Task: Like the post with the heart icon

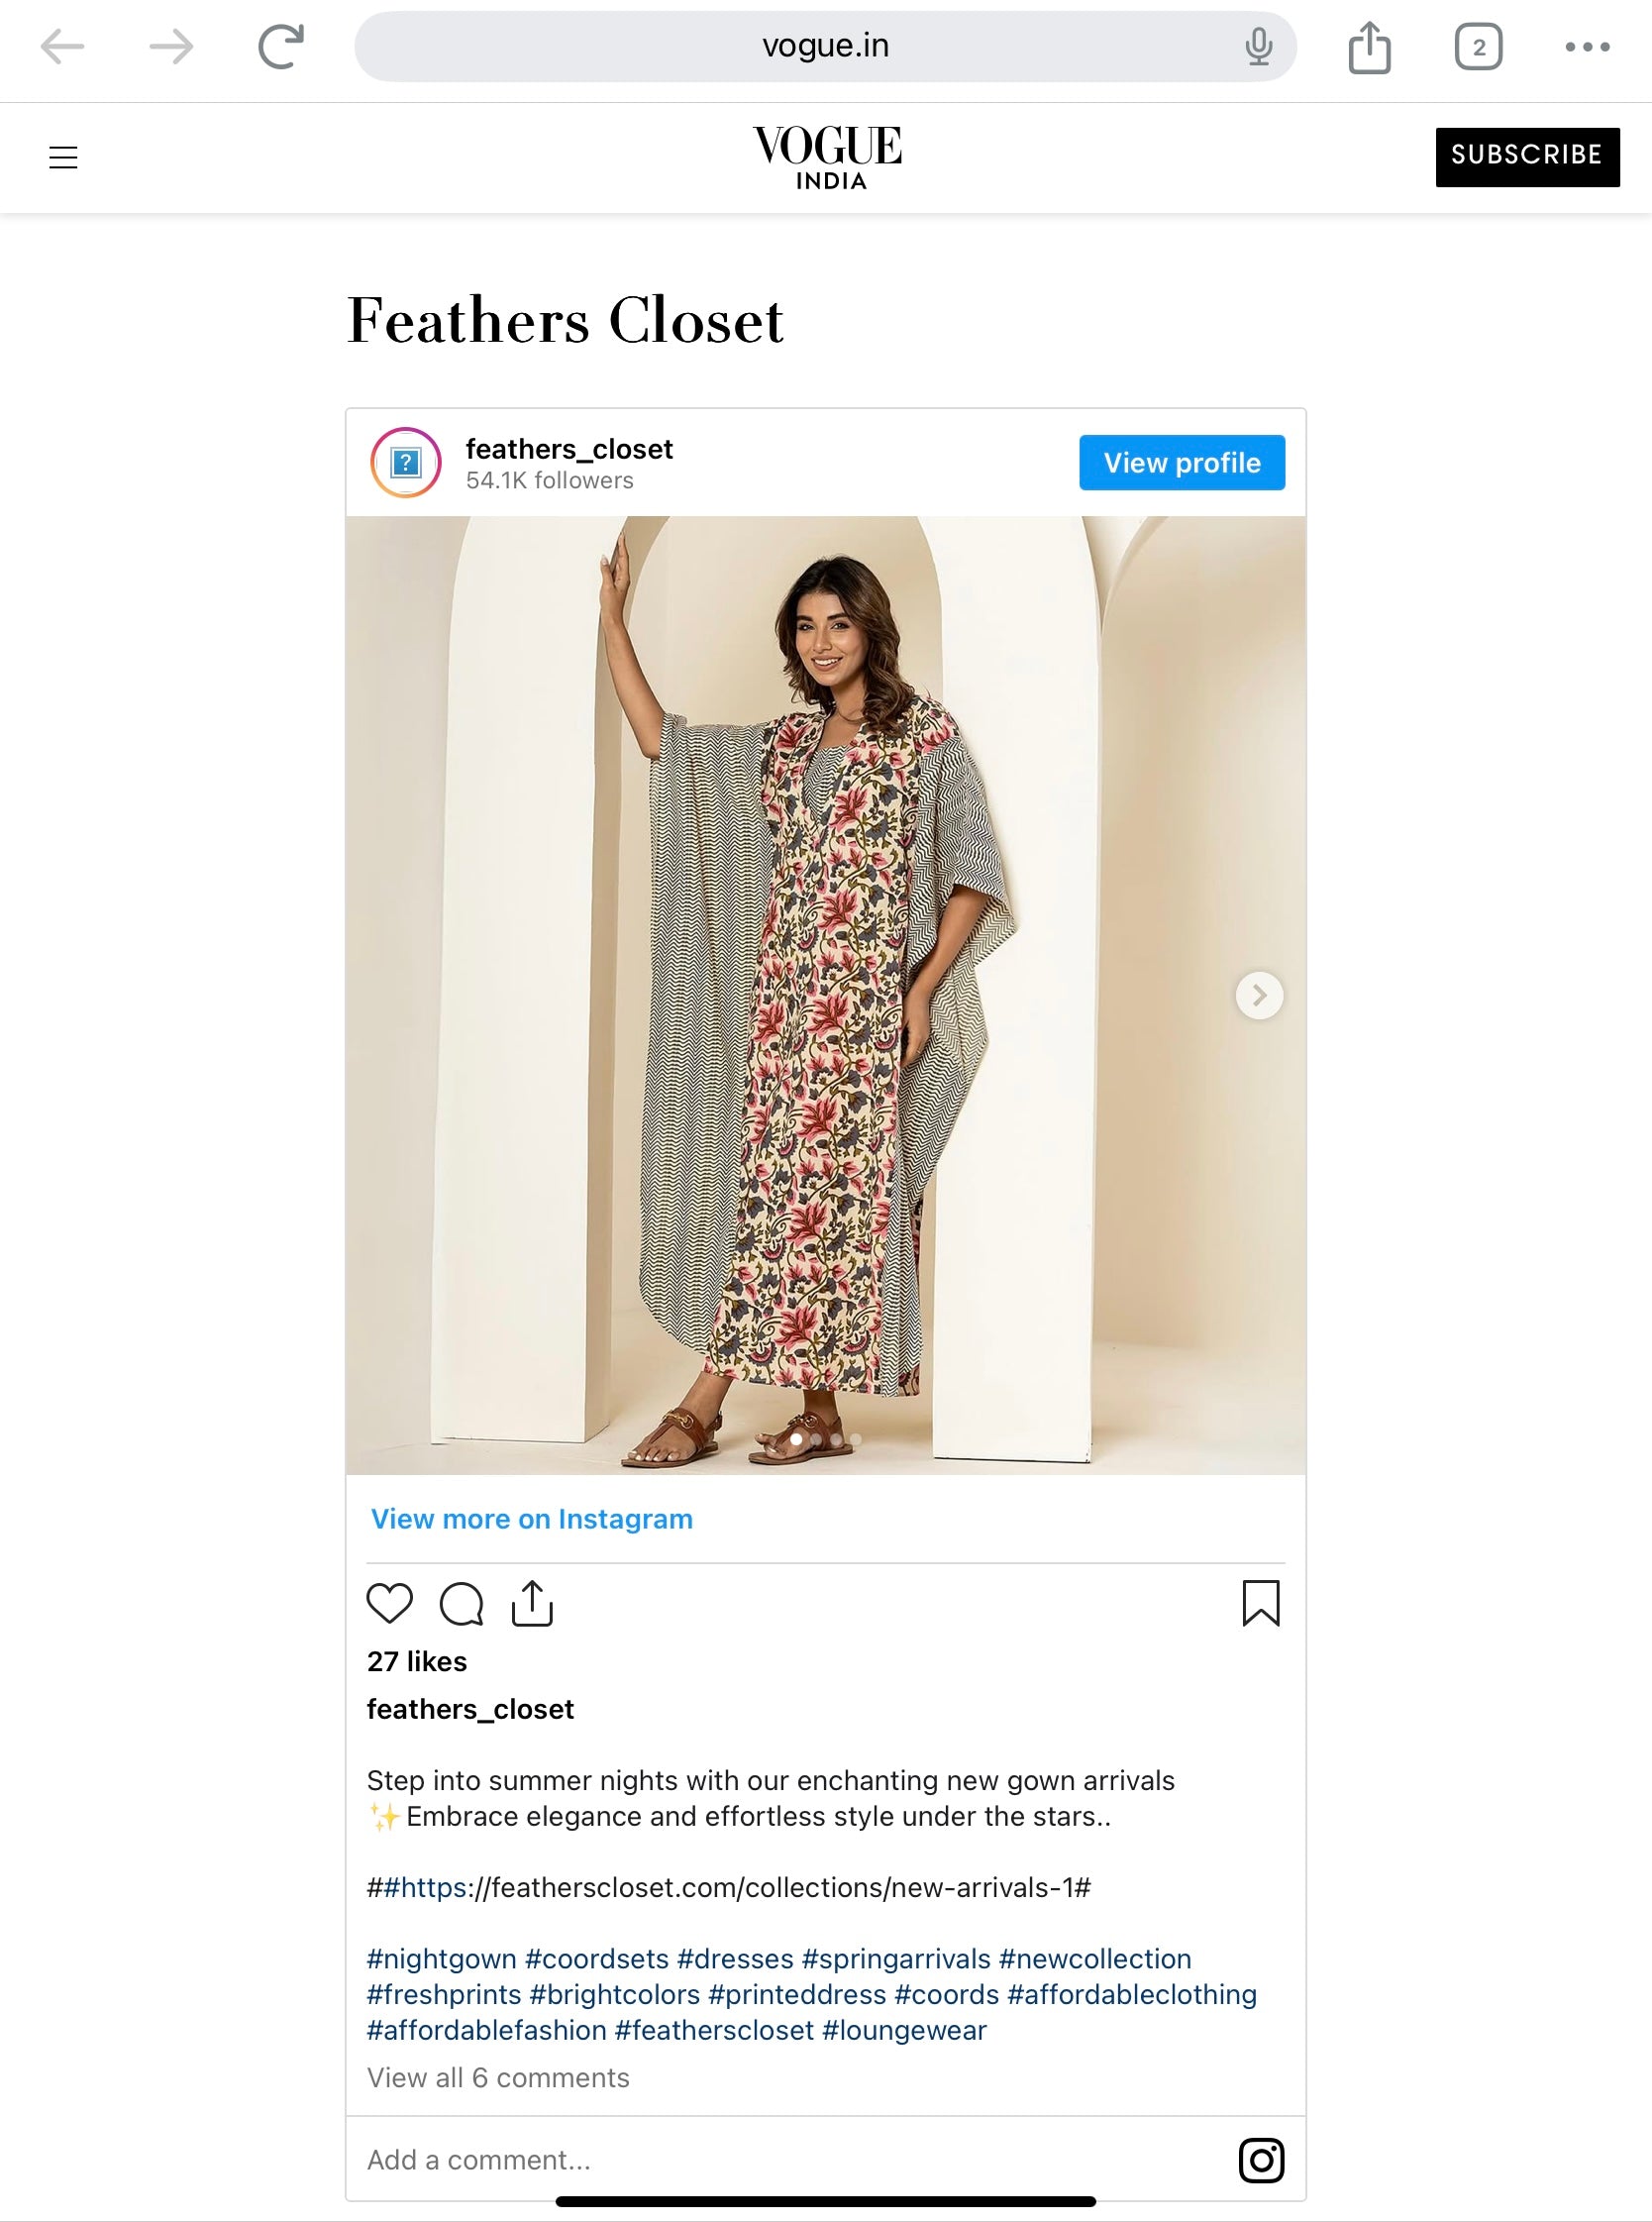Action: (x=389, y=1603)
